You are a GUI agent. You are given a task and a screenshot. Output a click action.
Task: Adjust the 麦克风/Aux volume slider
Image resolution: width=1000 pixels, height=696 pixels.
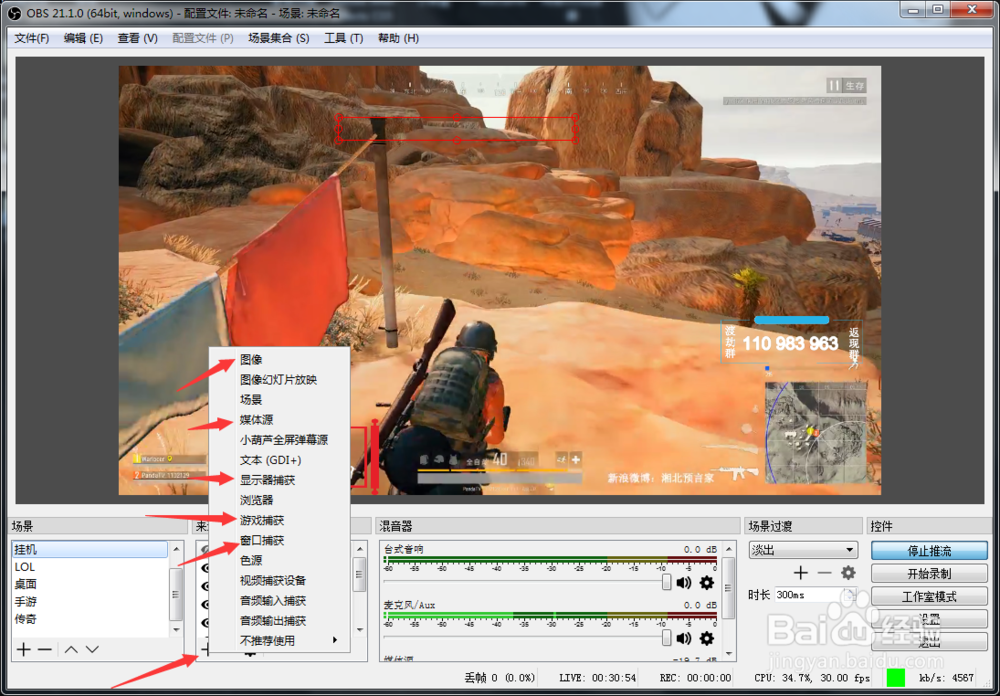coord(666,638)
